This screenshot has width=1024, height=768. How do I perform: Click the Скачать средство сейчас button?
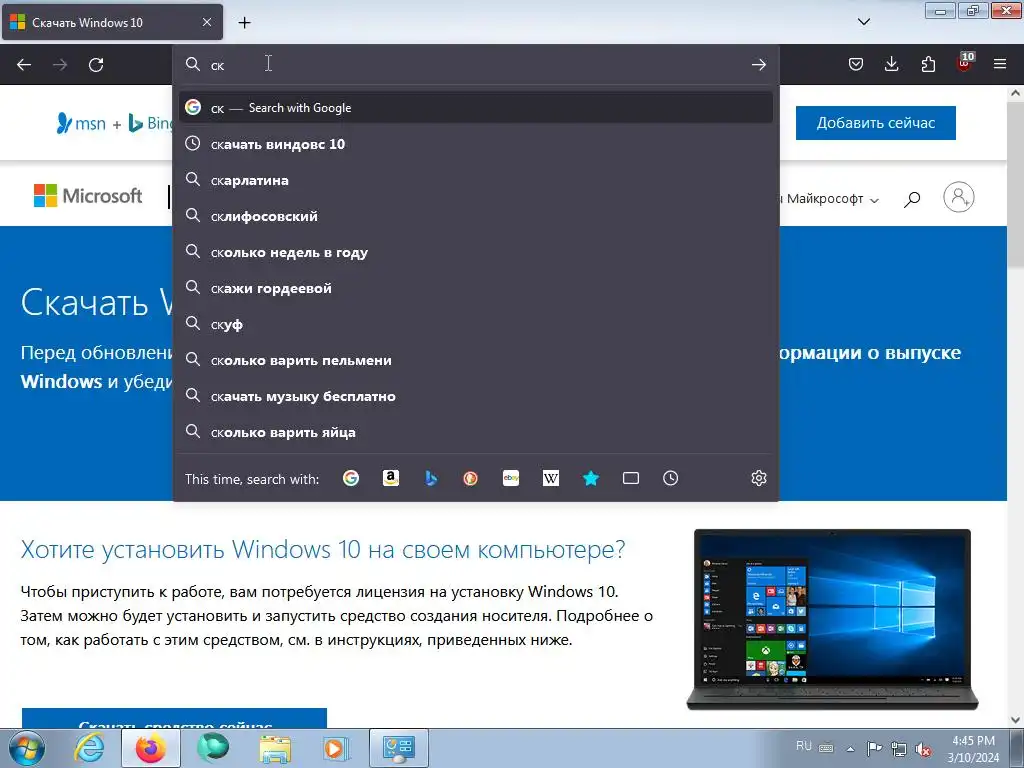[174, 718]
